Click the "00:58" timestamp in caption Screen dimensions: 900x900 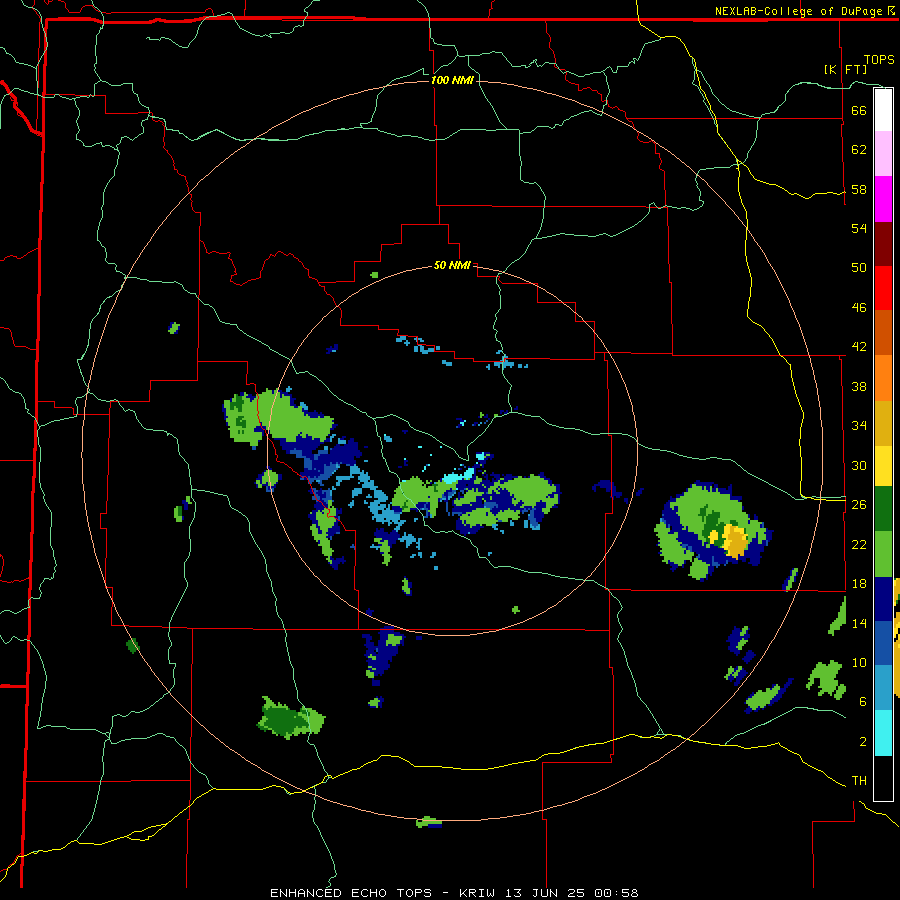[616, 893]
